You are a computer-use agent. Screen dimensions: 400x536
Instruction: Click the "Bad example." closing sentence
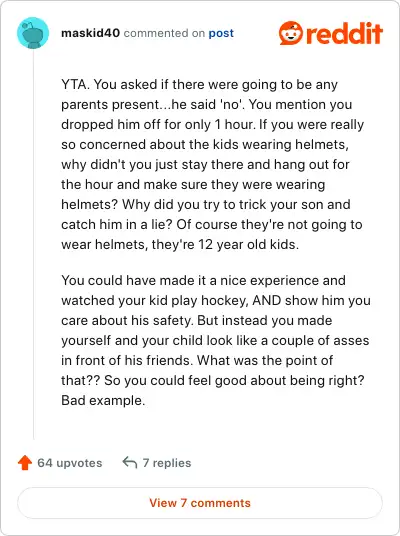click(x=103, y=400)
